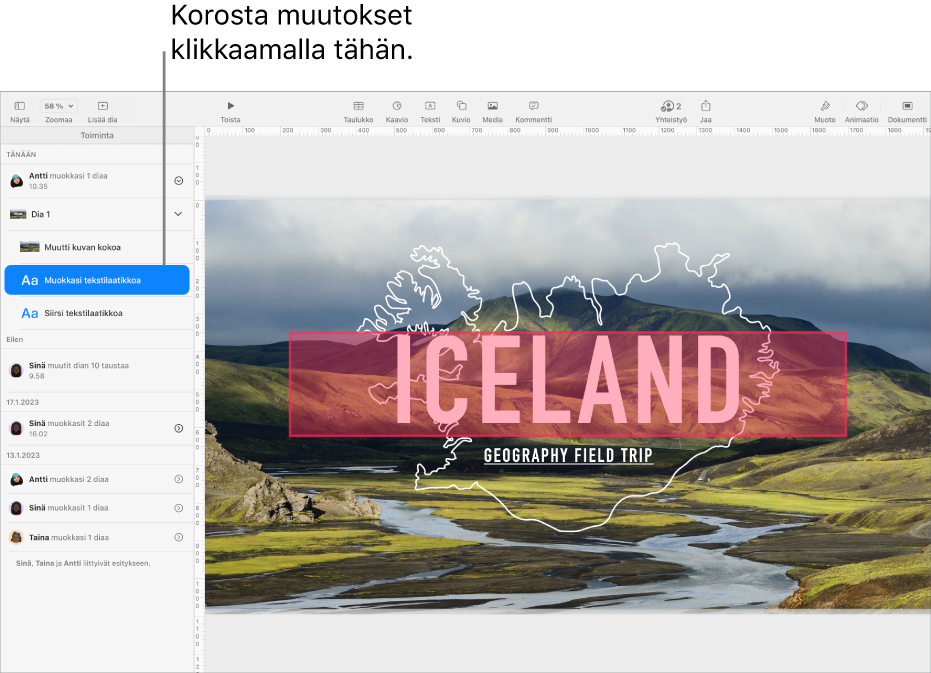The width and height of the screenshot is (931, 673).
Task: Expand Sinä muokkasit 1 diaa entry
Action: 178,508
